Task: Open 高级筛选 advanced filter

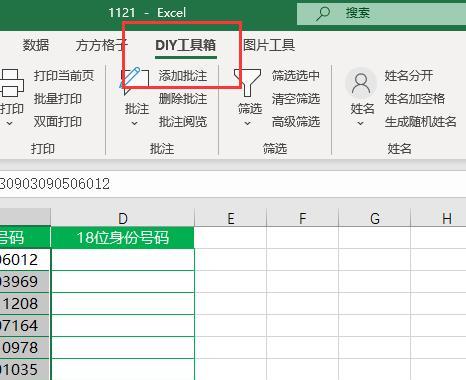Action: coord(296,122)
